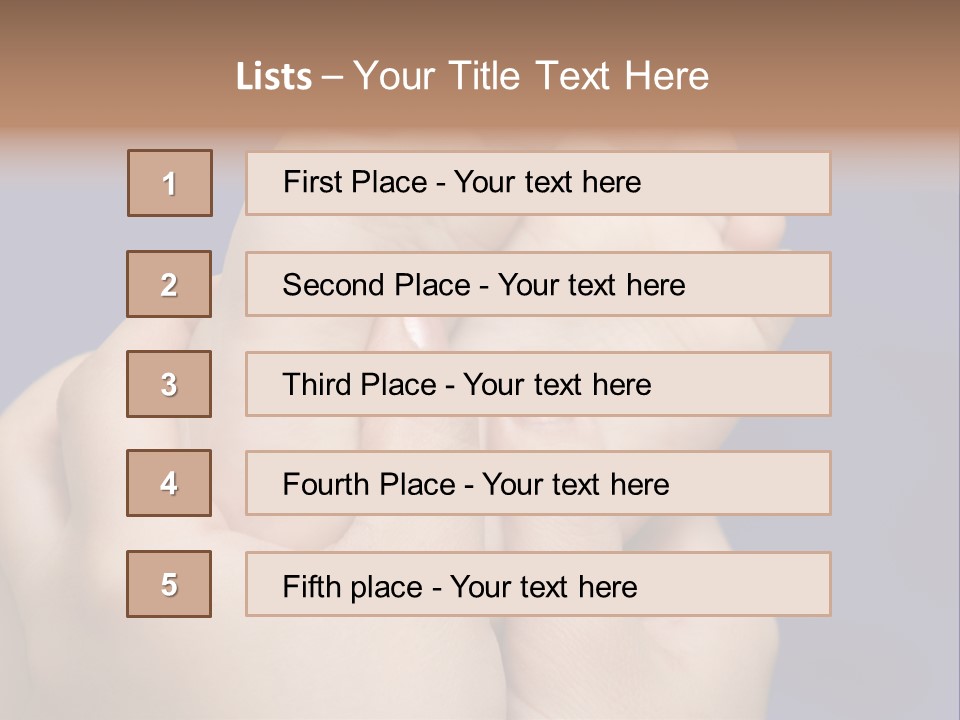Image resolution: width=960 pixels, height=720 pixels.
Task: Select the Fourth Place text bar
Action: tap(538, 483)
